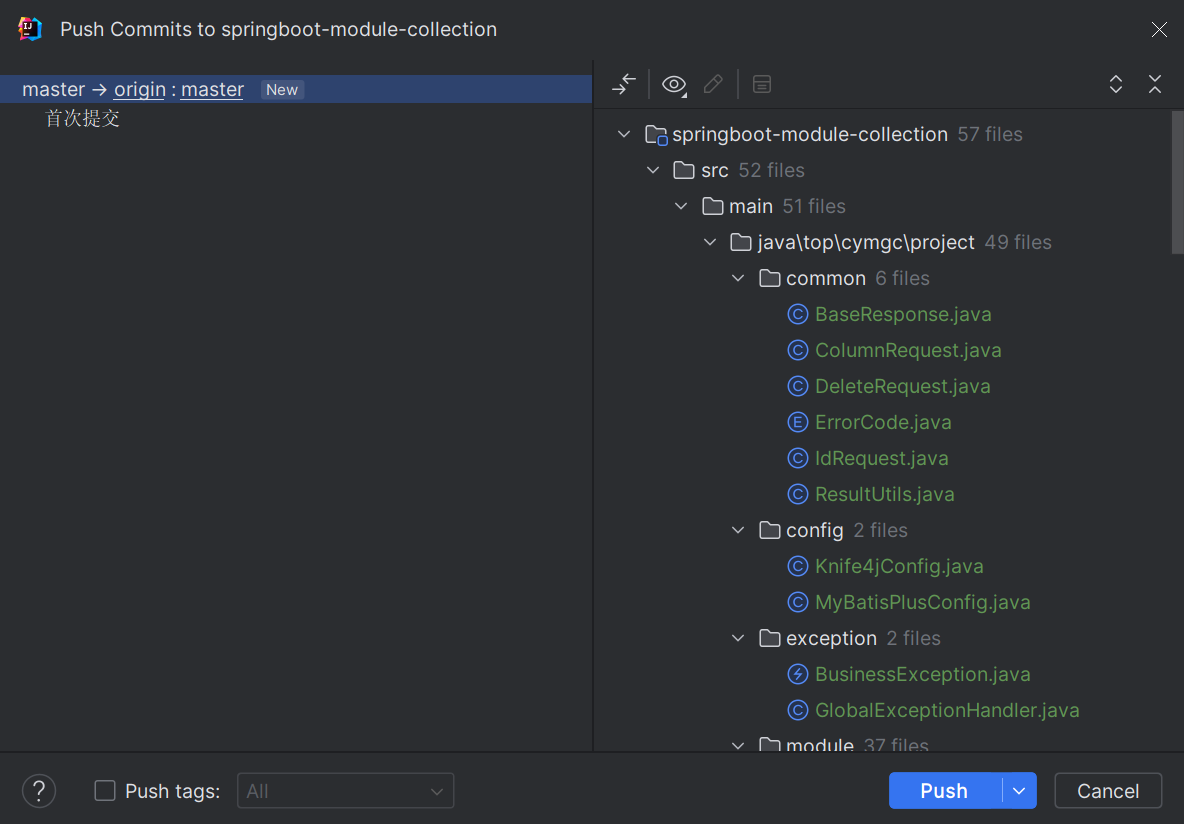Click the enum icon beside ErrorCode.java
The width and height of the screenshot is (1184, 824).
point(797,422)
